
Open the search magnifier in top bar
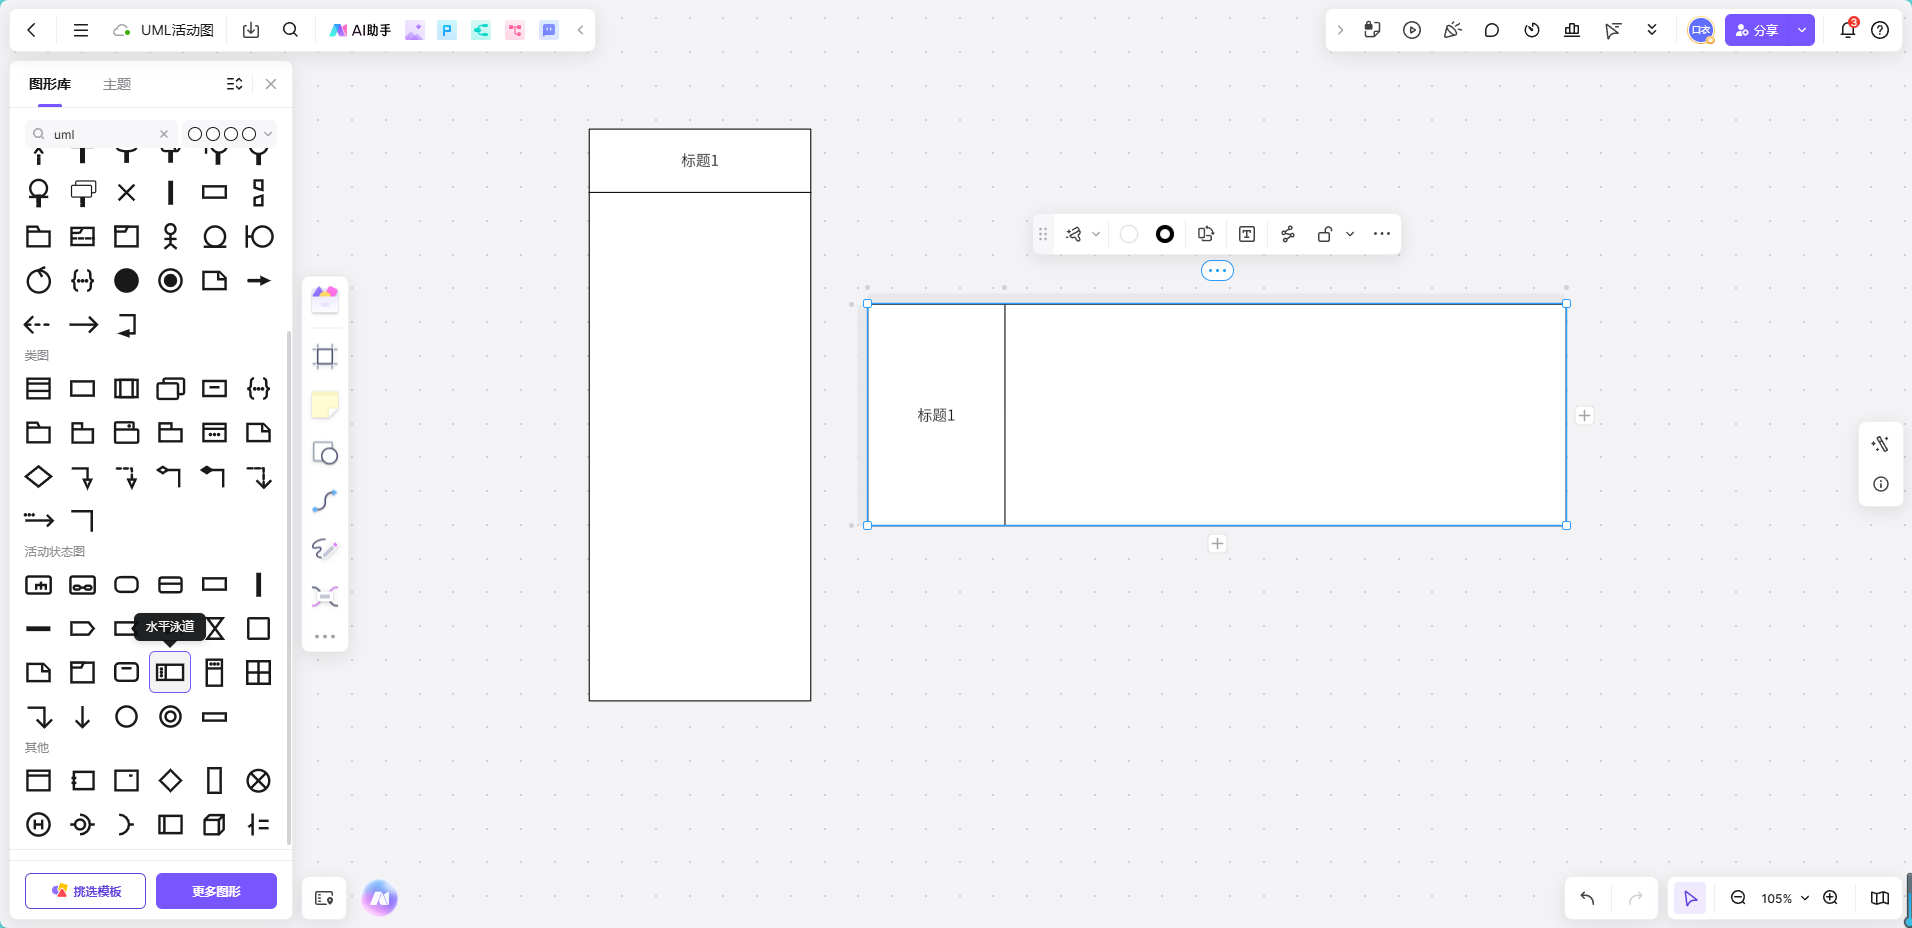290,30
